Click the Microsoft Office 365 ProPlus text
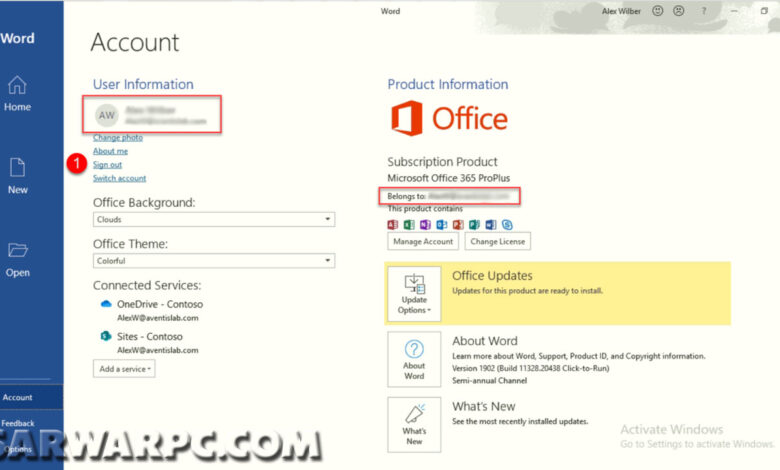 tap(449, 178)
